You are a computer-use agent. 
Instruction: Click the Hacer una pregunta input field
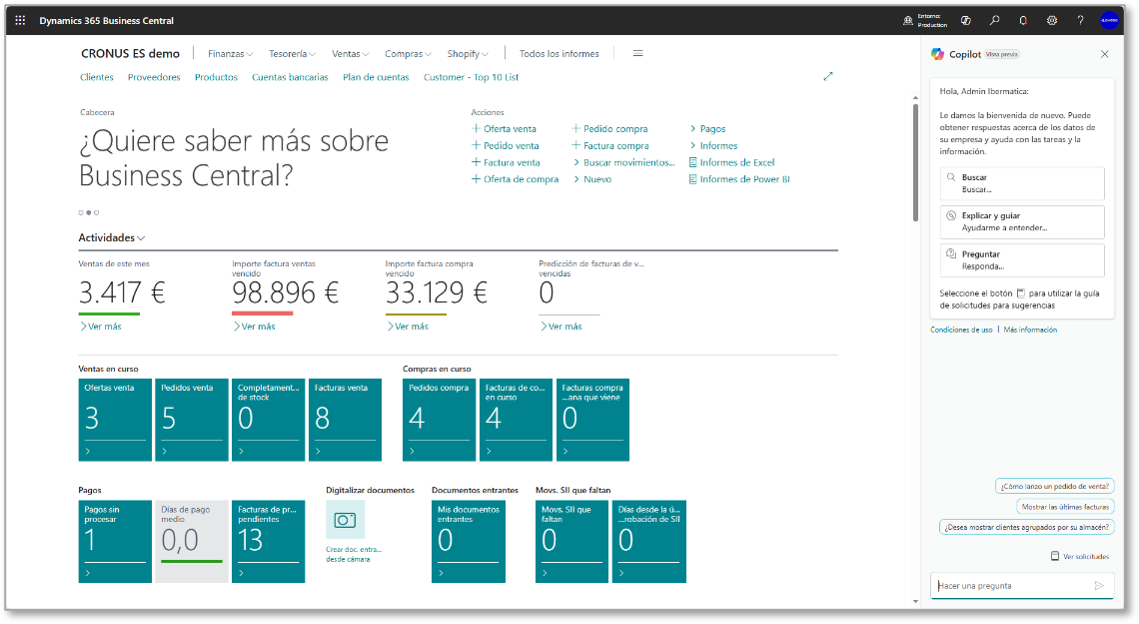(1010, 586)
